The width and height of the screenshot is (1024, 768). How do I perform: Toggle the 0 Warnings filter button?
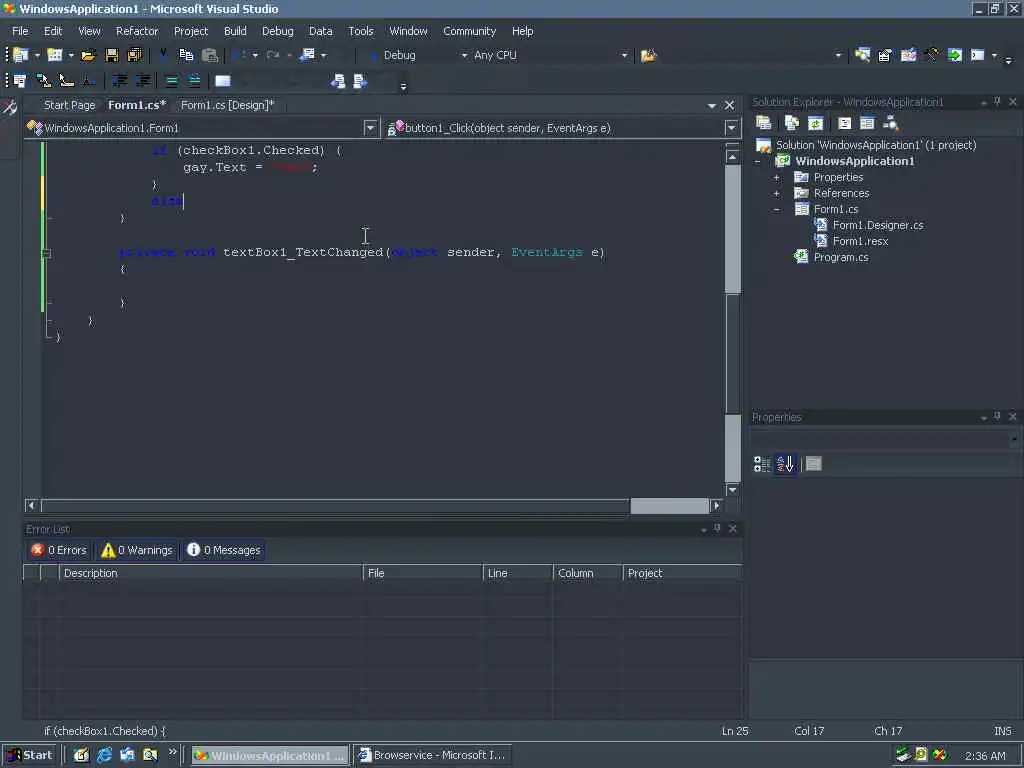[x=136, y=551]
